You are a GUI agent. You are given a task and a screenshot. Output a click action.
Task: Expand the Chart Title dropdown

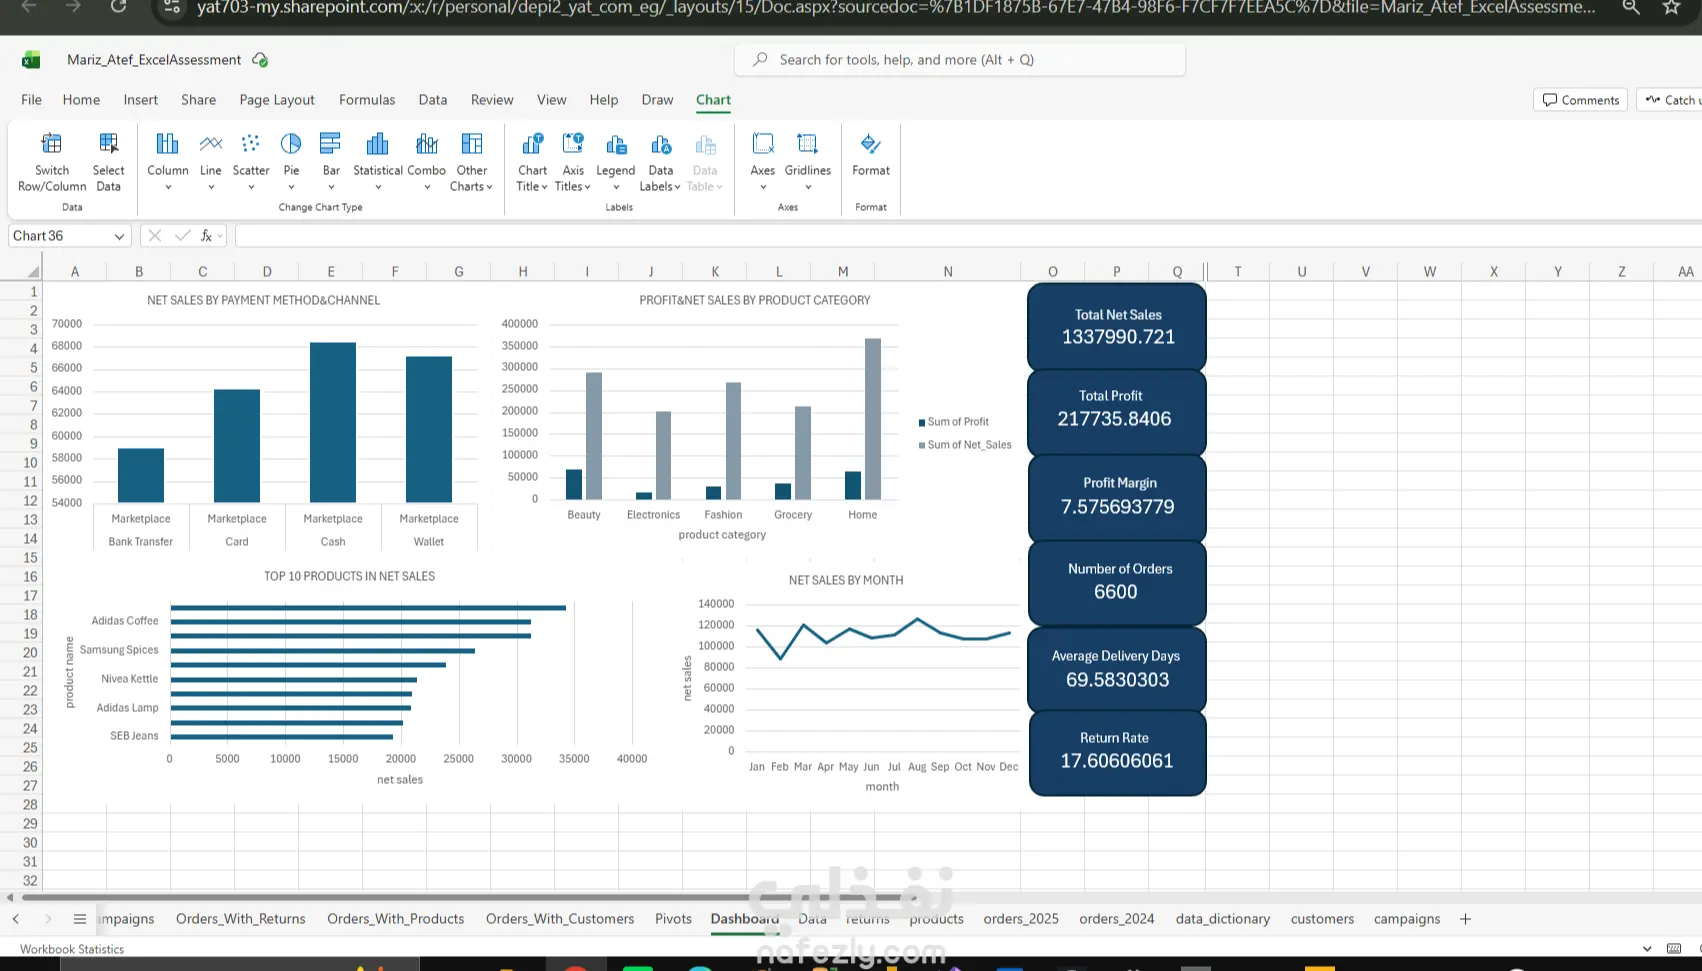point(532,162)
